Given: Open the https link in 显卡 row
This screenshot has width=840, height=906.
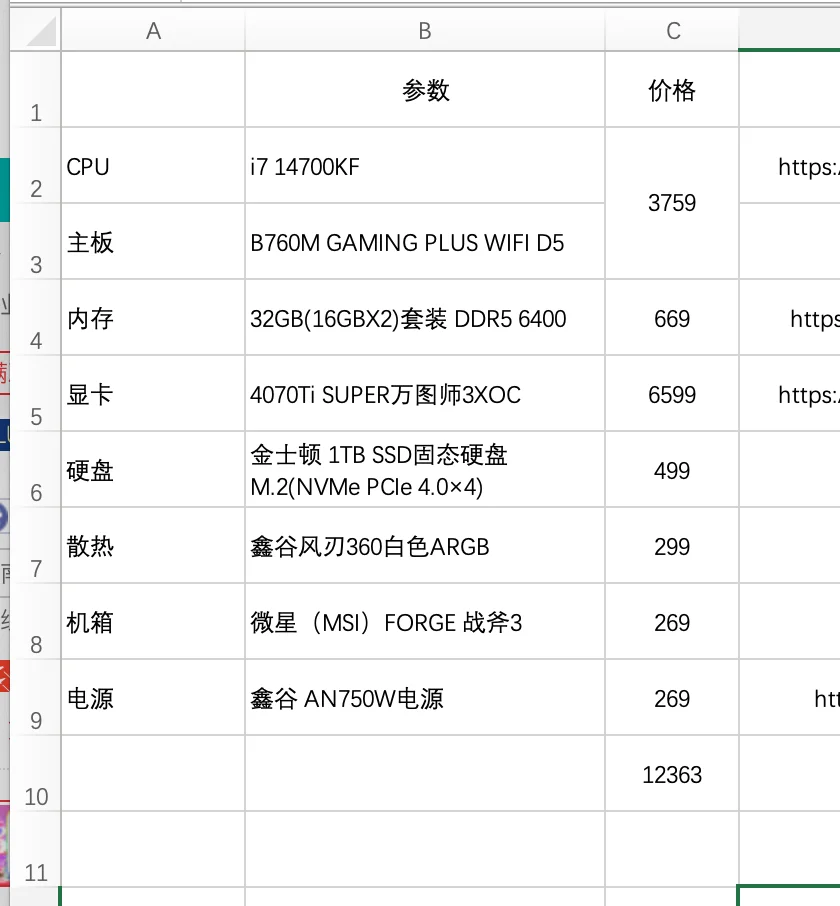Looking at the screenshot, I should coord(809,395).
